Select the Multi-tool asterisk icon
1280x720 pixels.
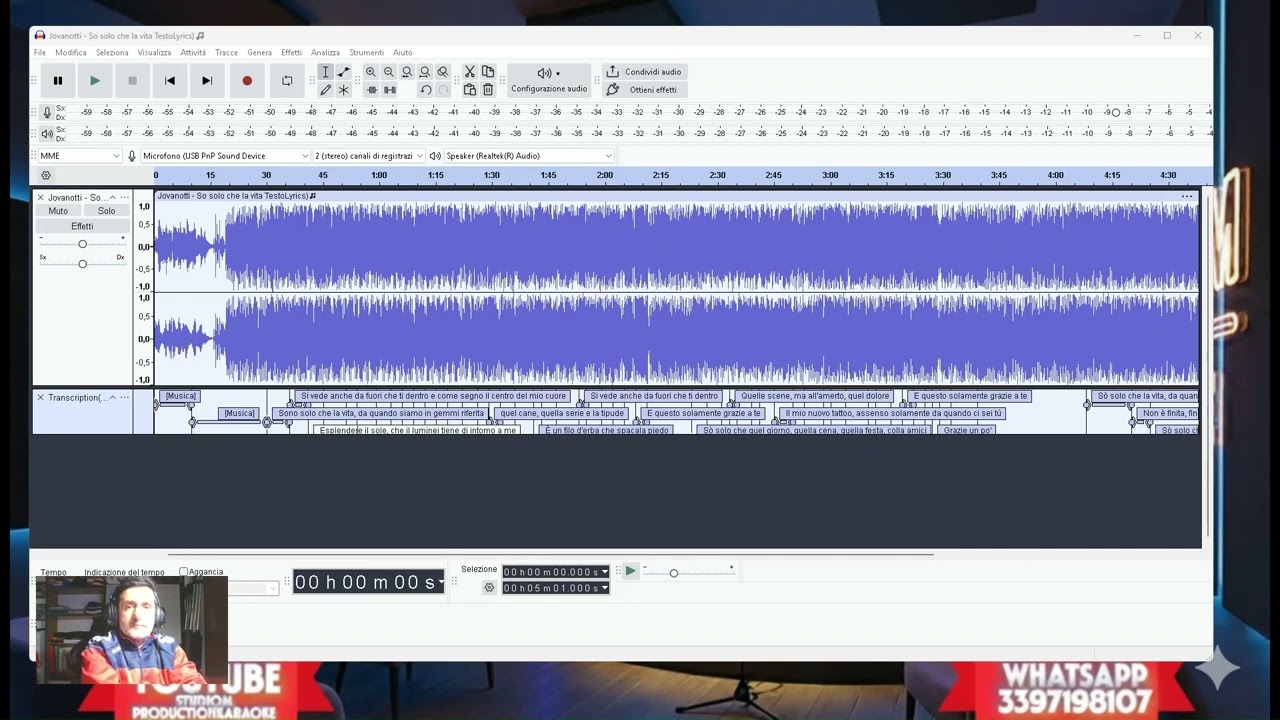(x=343, y=90)
